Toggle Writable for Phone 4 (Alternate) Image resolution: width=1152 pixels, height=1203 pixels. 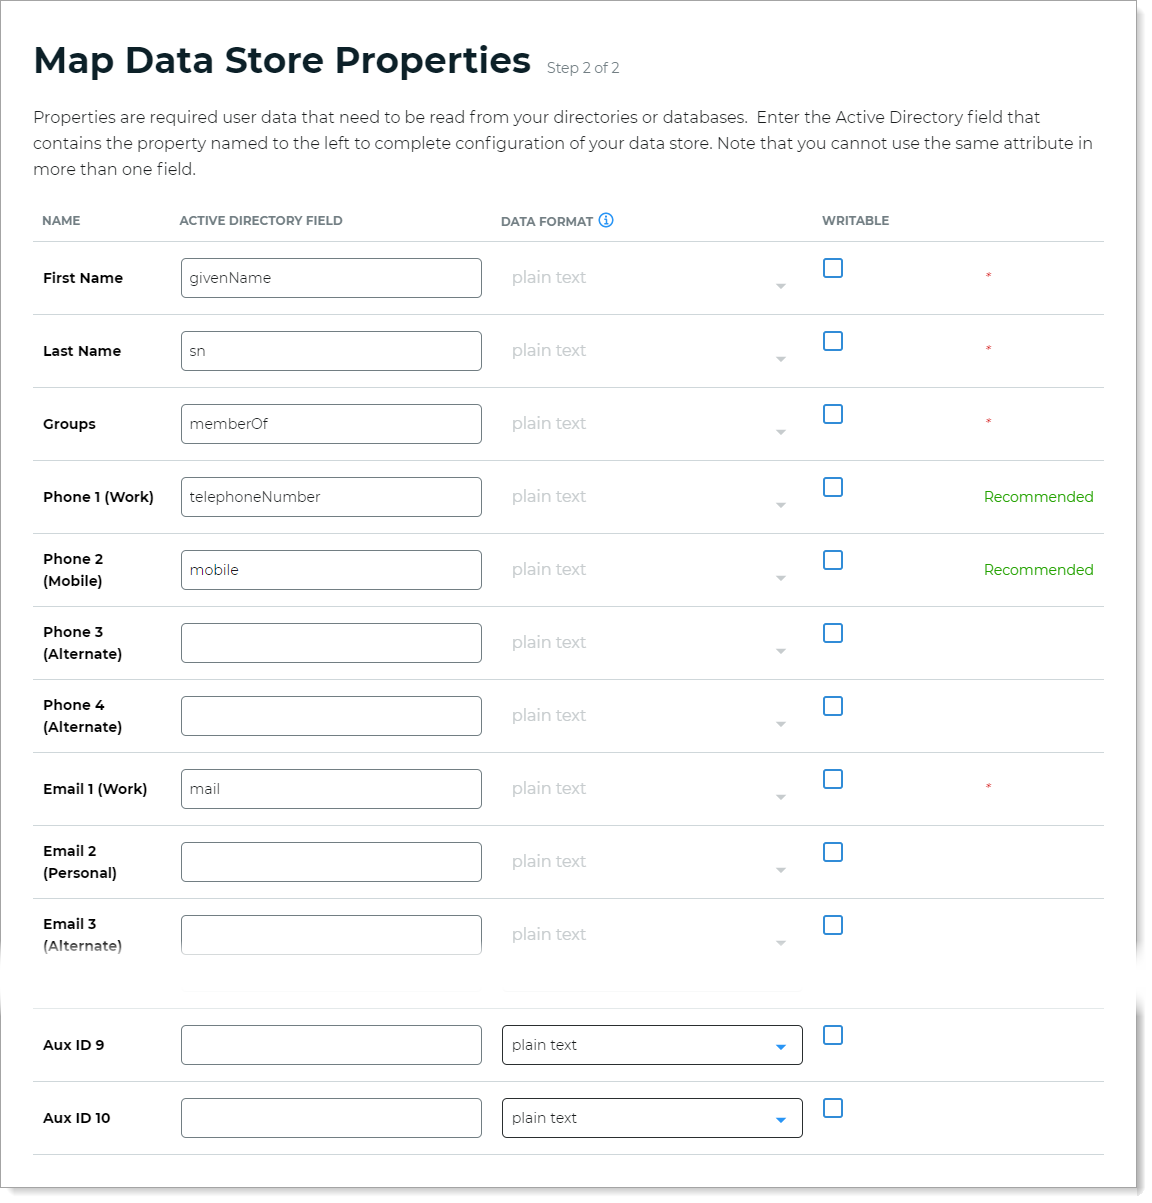(x=833, y=706)
